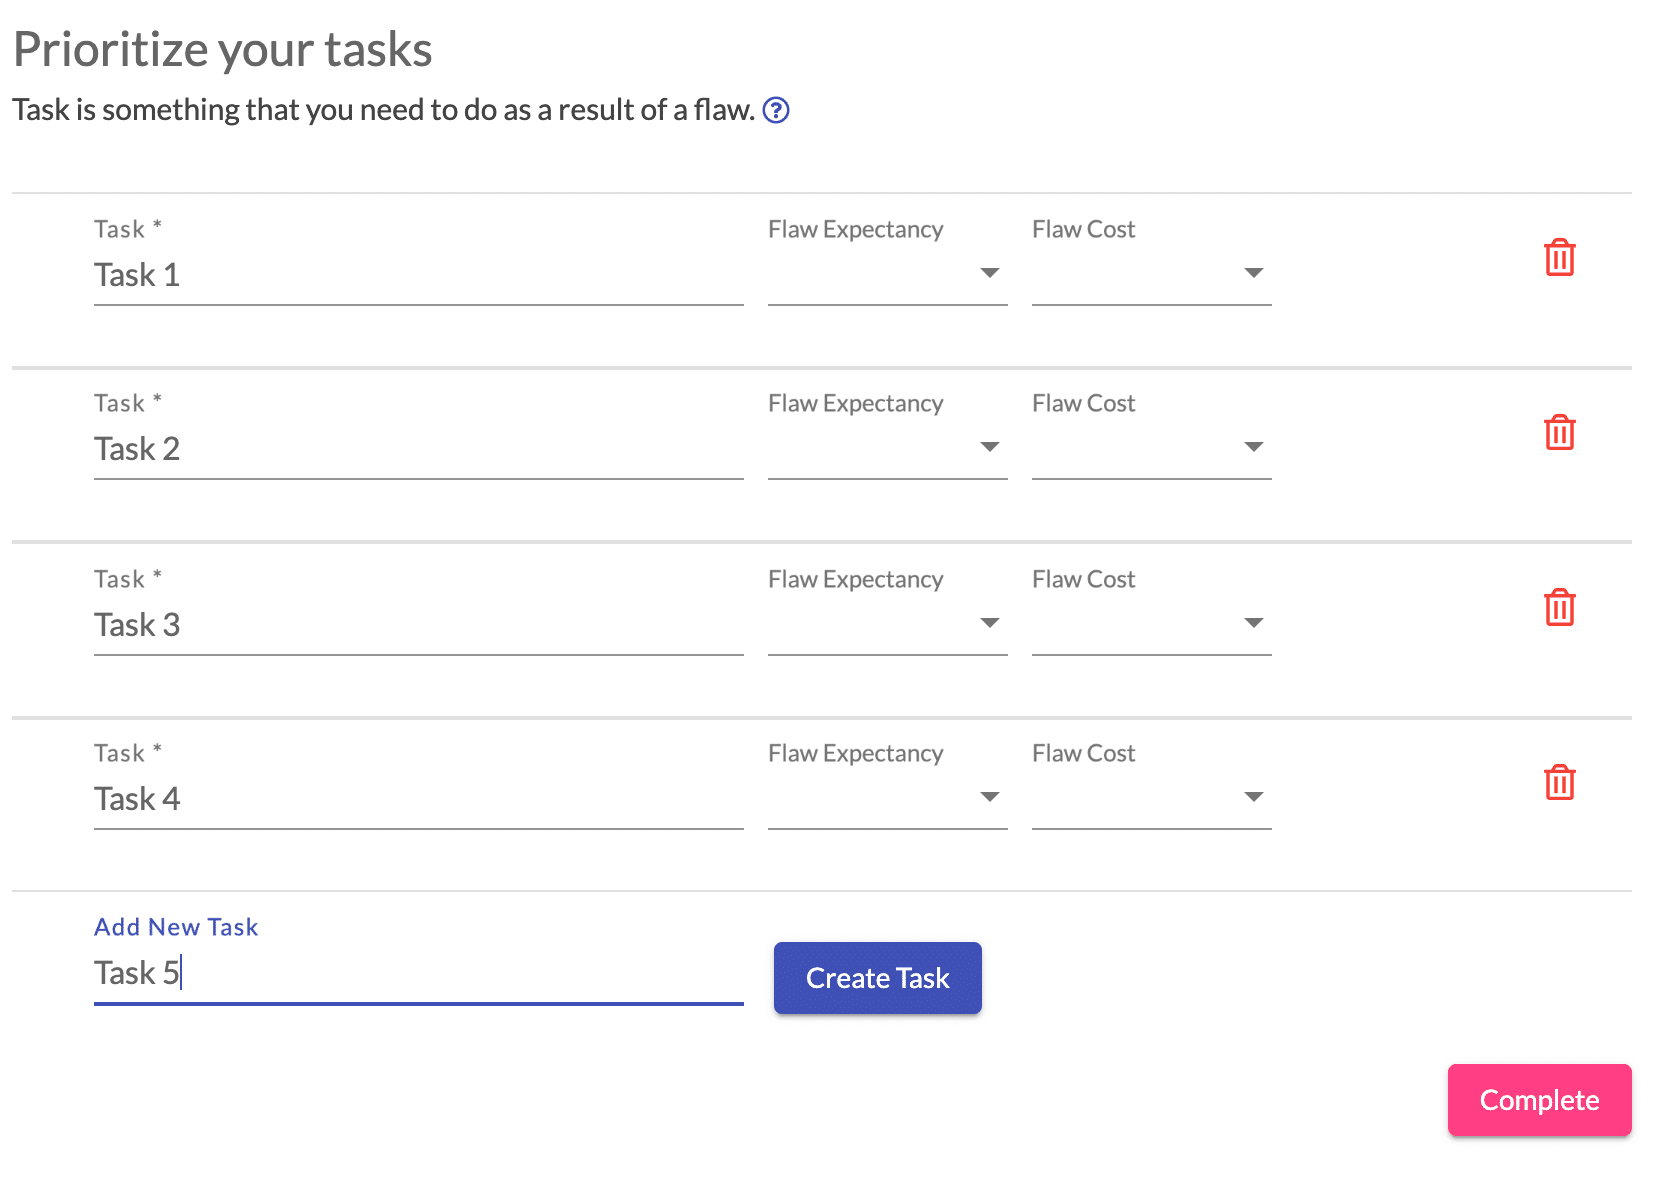This screenshot has width=1654, height=1182.
Task: Edit the Task 3 name field
Action: point(418,625)
